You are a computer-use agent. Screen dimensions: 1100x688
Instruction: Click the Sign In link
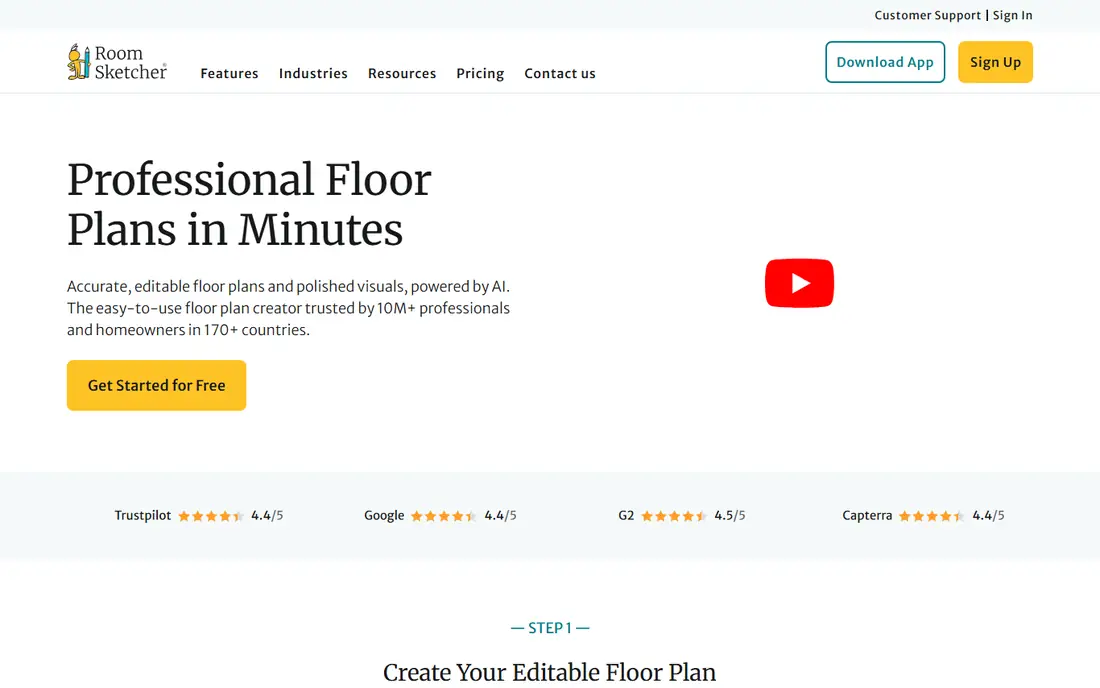[1012, 15]
